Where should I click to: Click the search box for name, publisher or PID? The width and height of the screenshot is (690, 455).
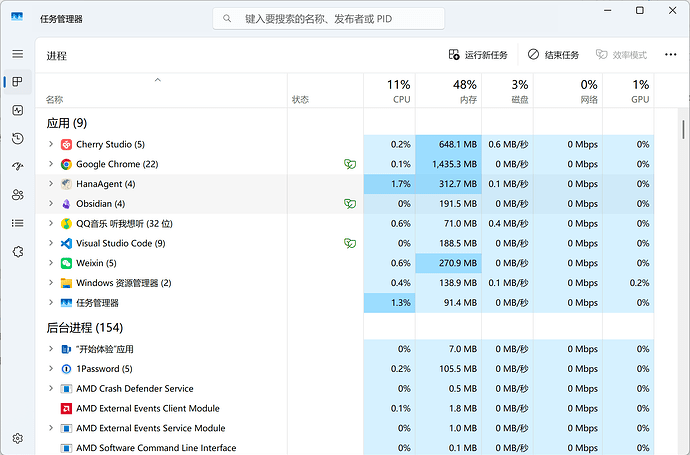point(328,18)
